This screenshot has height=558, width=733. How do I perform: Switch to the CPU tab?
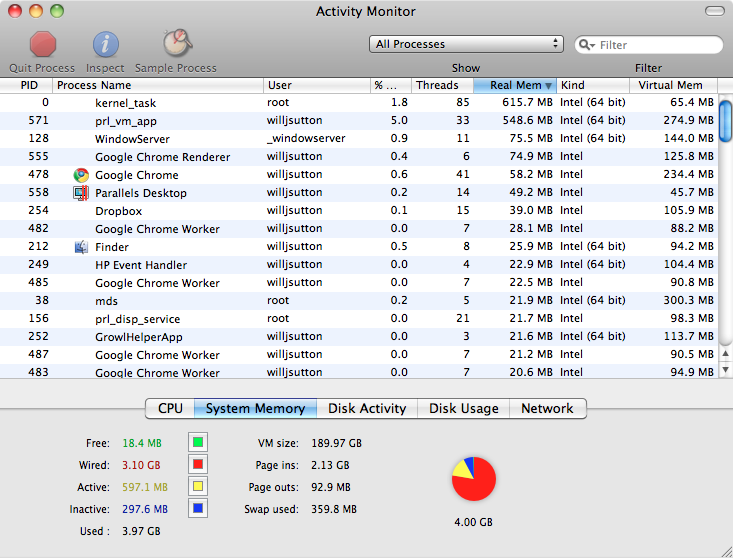170,408
